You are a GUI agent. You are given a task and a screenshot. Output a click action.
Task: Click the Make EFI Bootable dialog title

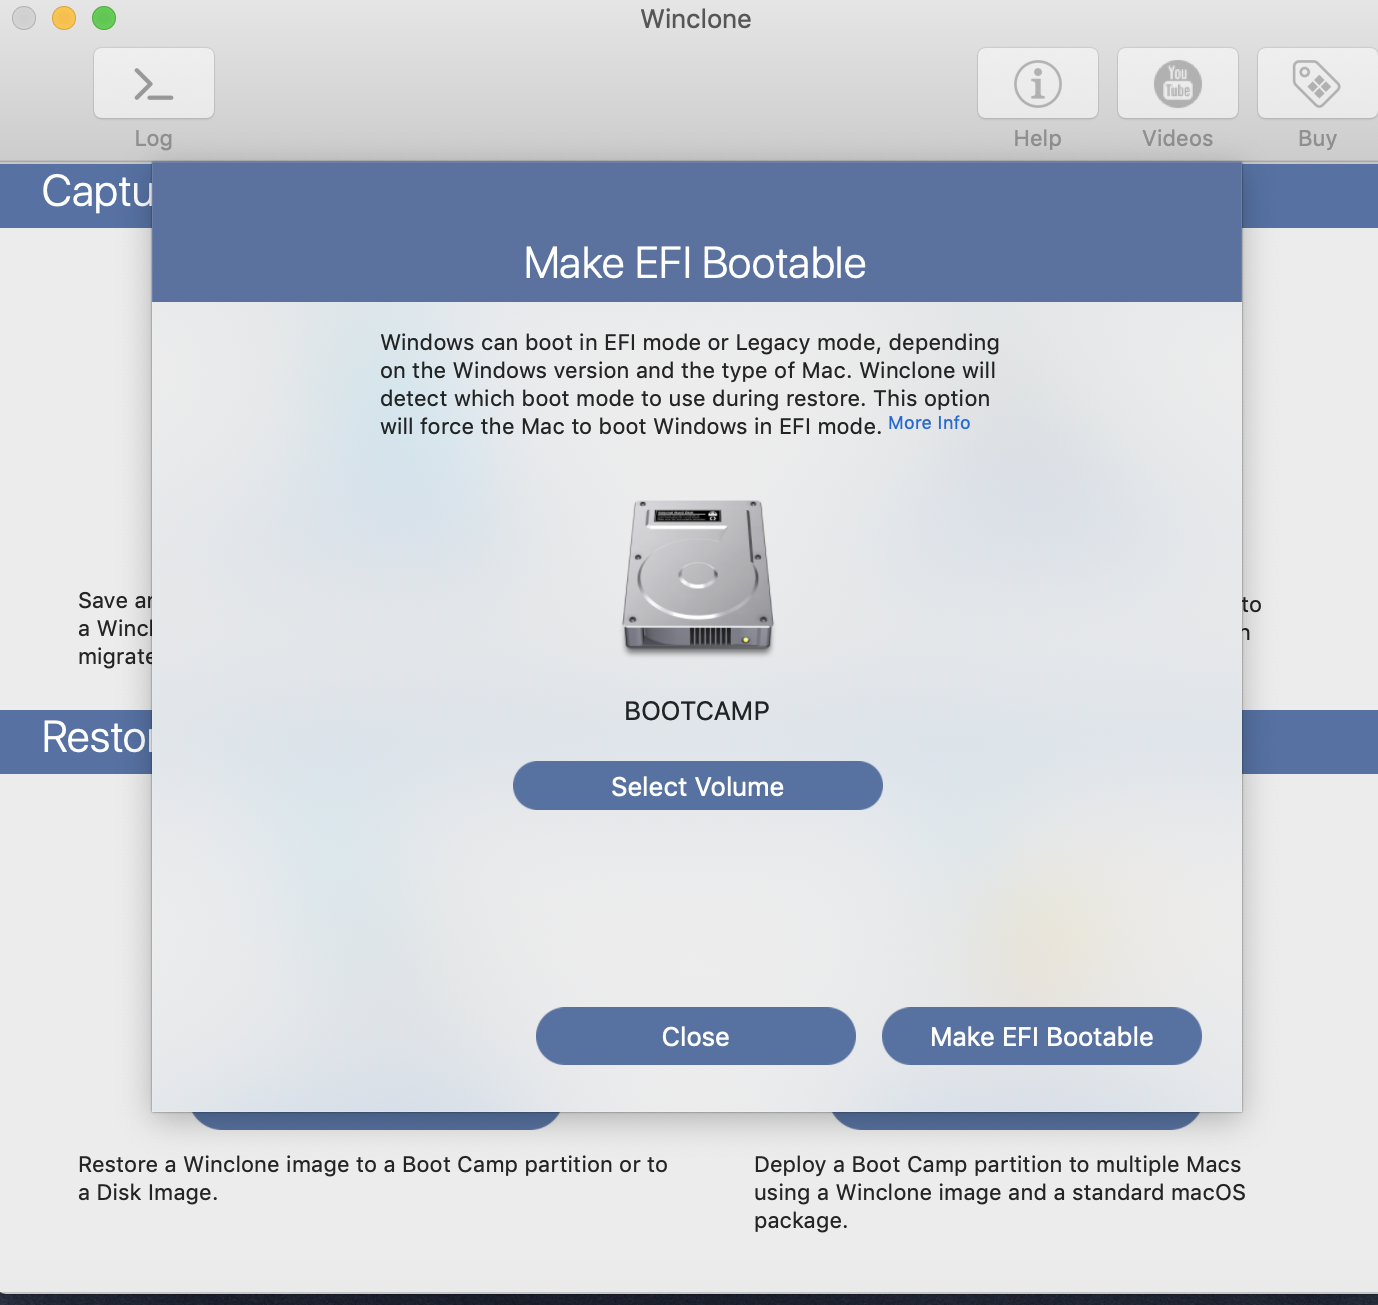pos(694,263)
